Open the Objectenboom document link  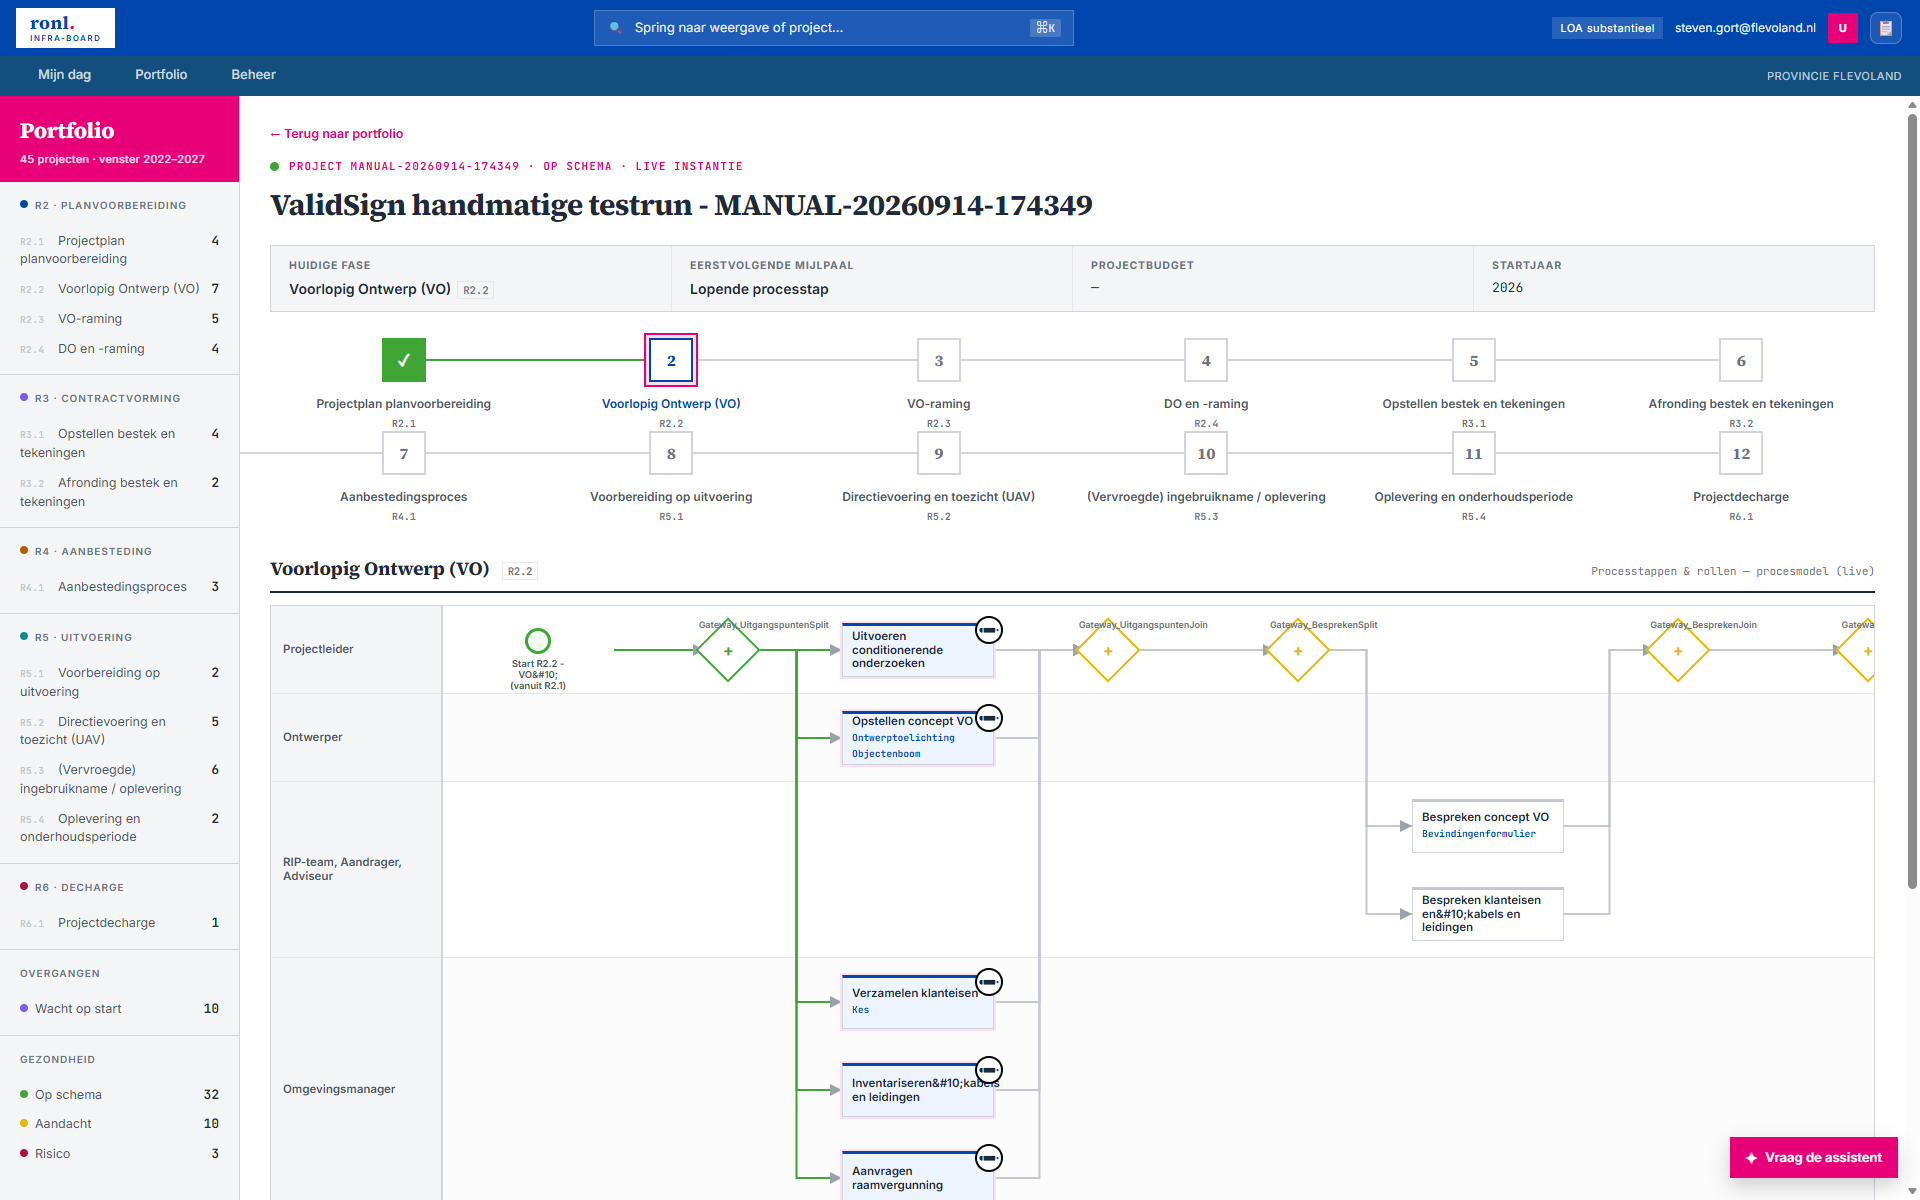click(886, 754)
